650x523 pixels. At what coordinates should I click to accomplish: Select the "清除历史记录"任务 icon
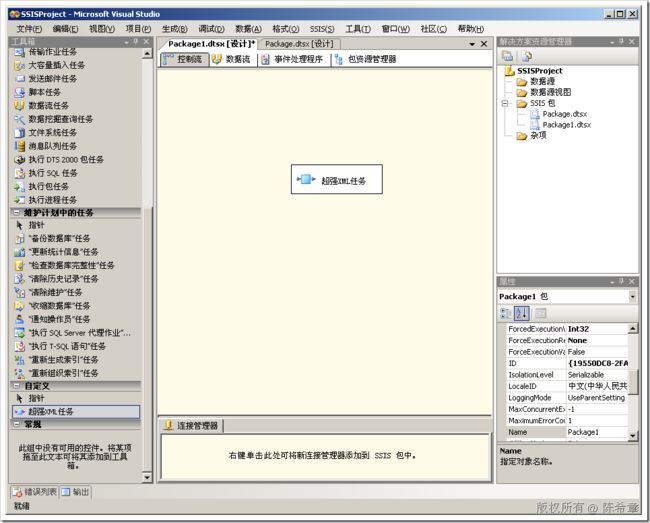(19, 278)
